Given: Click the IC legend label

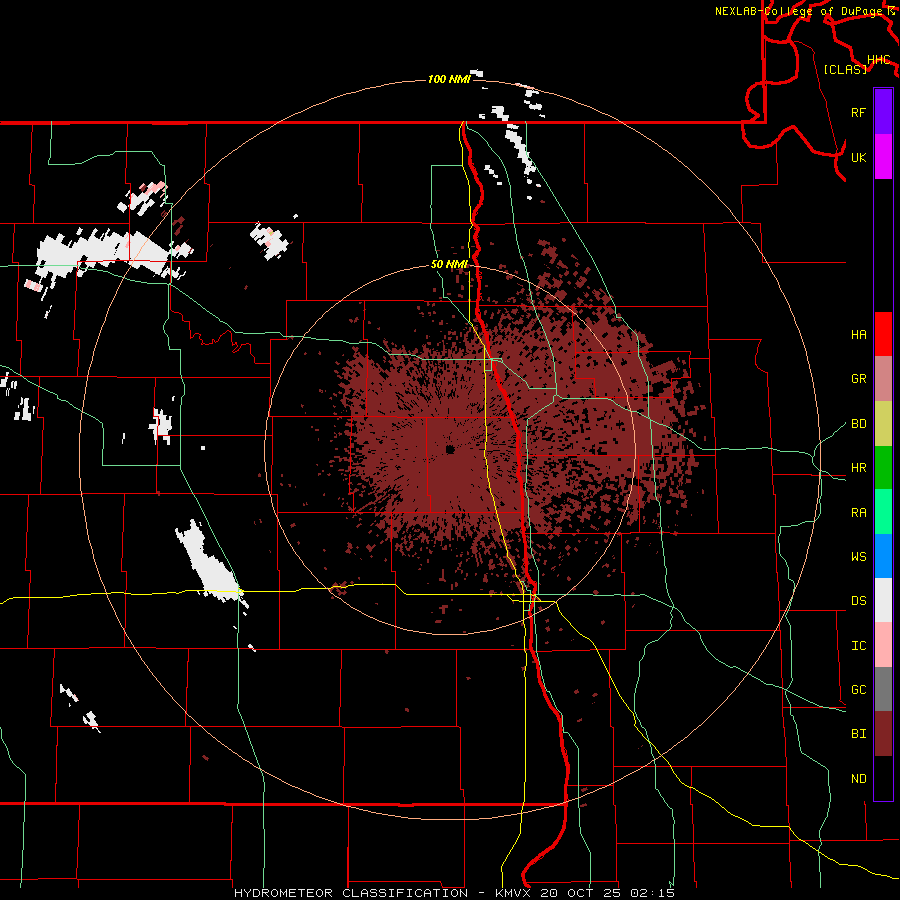Looking at the screenshot, I should pos(859,645).
